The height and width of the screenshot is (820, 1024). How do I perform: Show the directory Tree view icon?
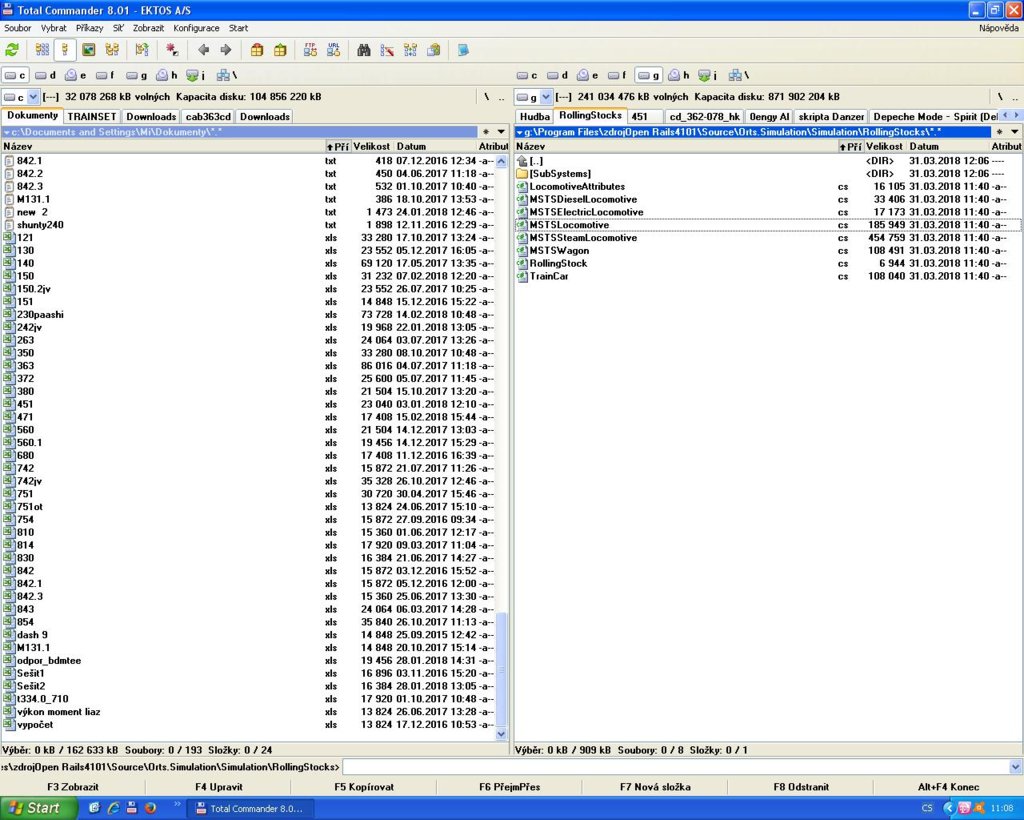click(112, 50)
